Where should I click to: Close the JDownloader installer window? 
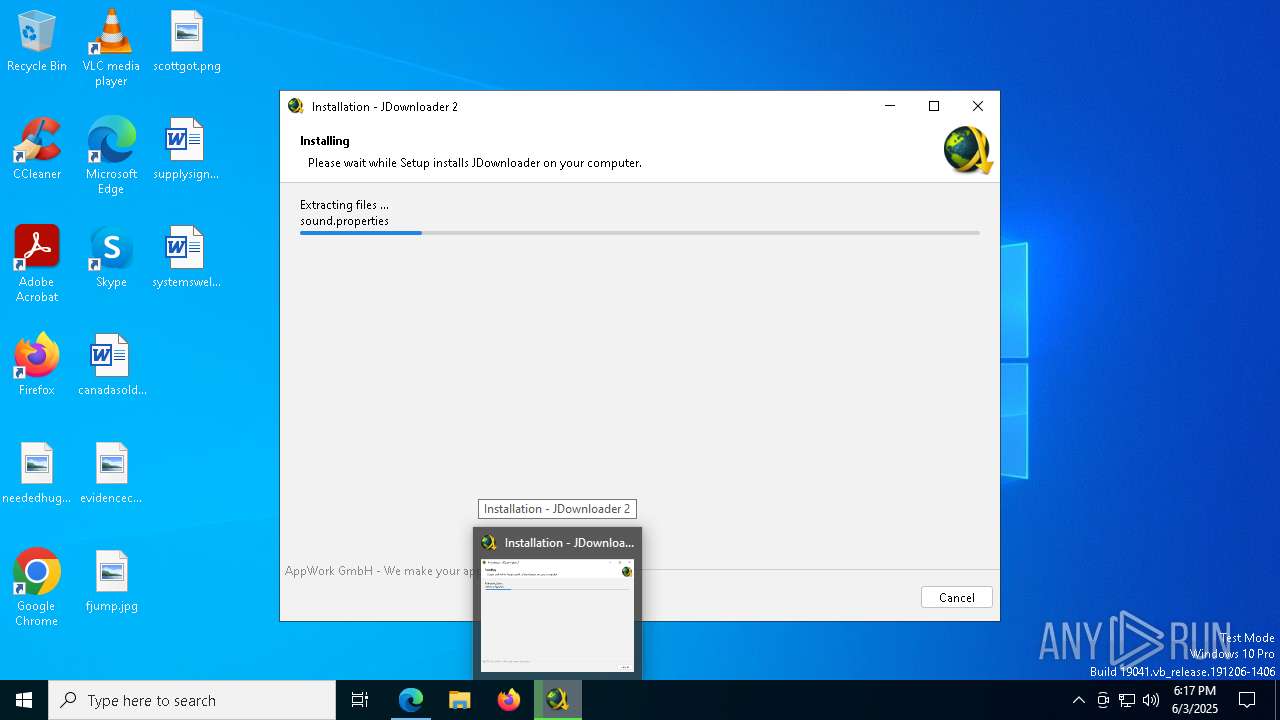978,106
